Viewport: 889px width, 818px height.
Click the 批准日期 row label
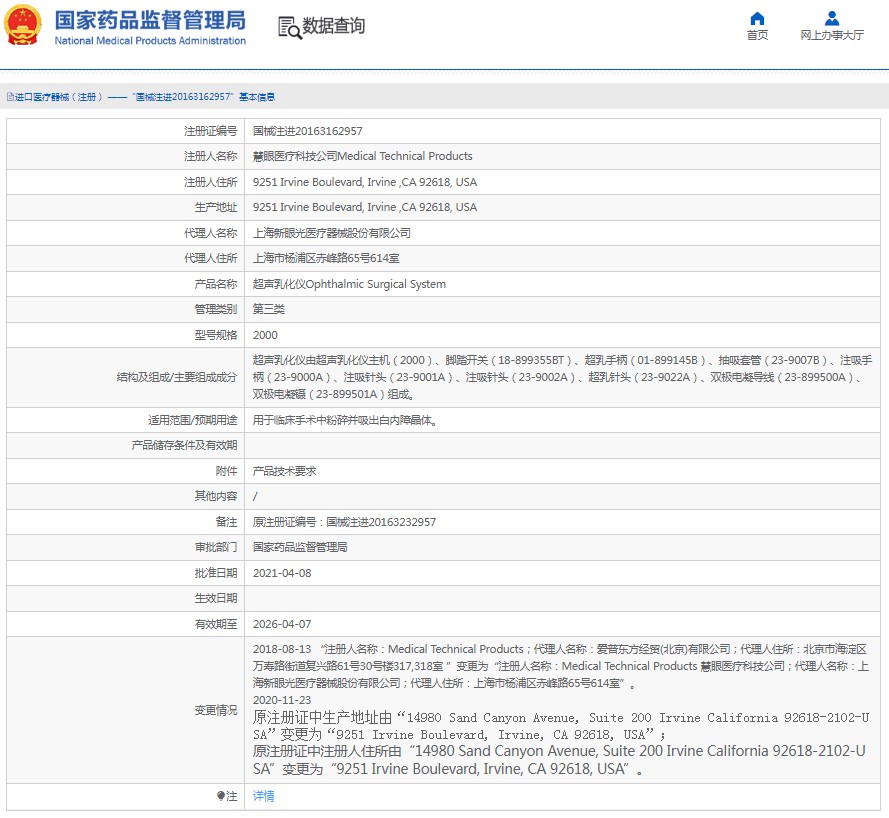point(215,573)
